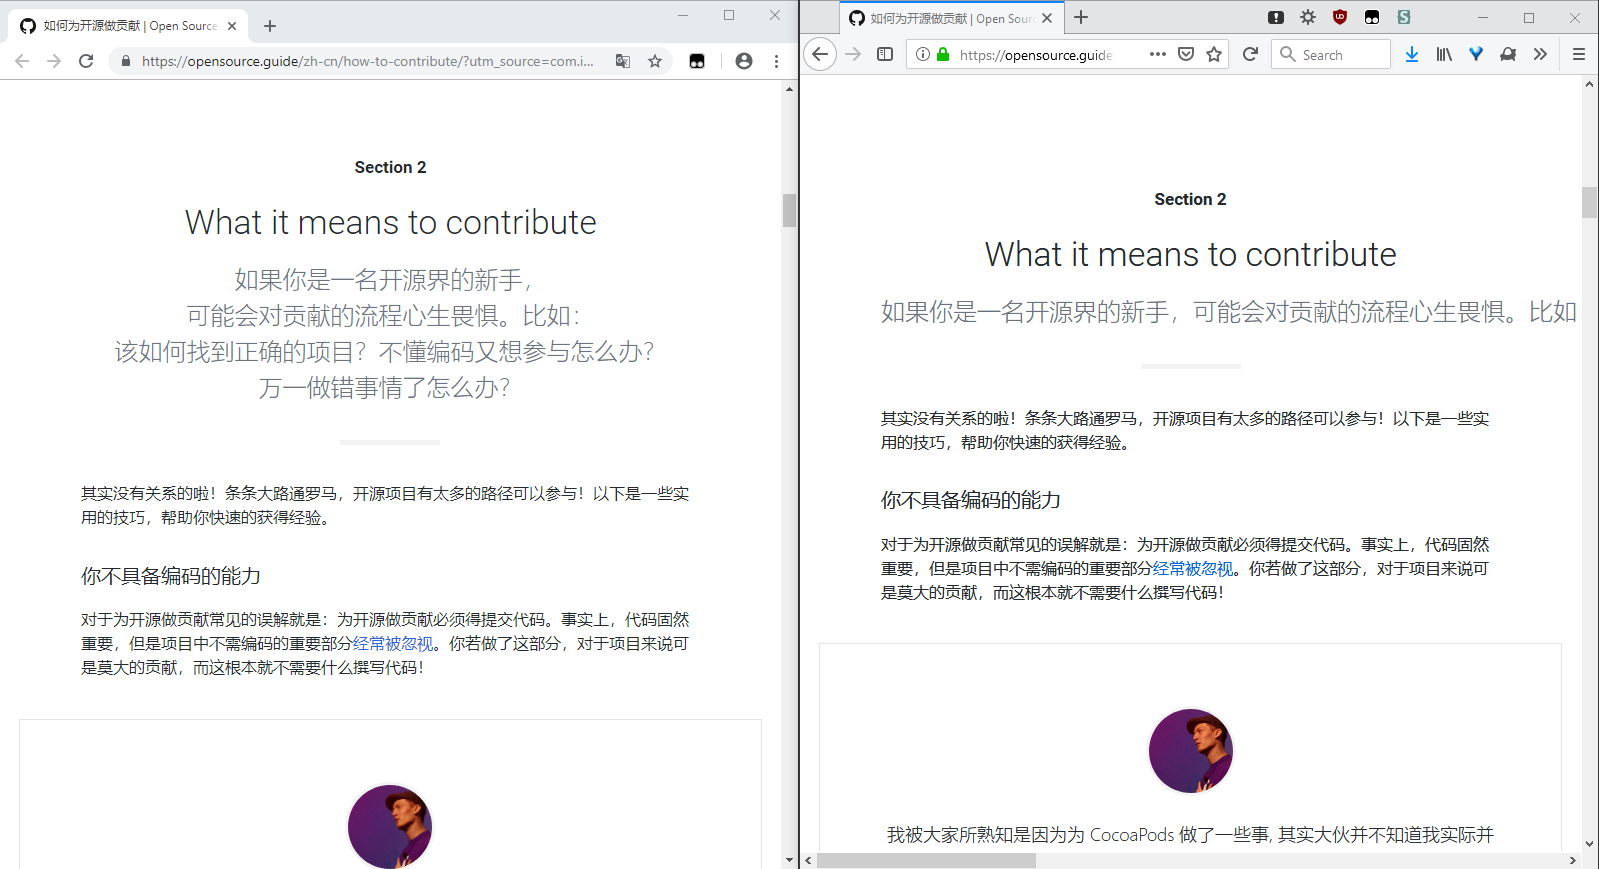Click the gear extension icon in Firefox

1308,17
